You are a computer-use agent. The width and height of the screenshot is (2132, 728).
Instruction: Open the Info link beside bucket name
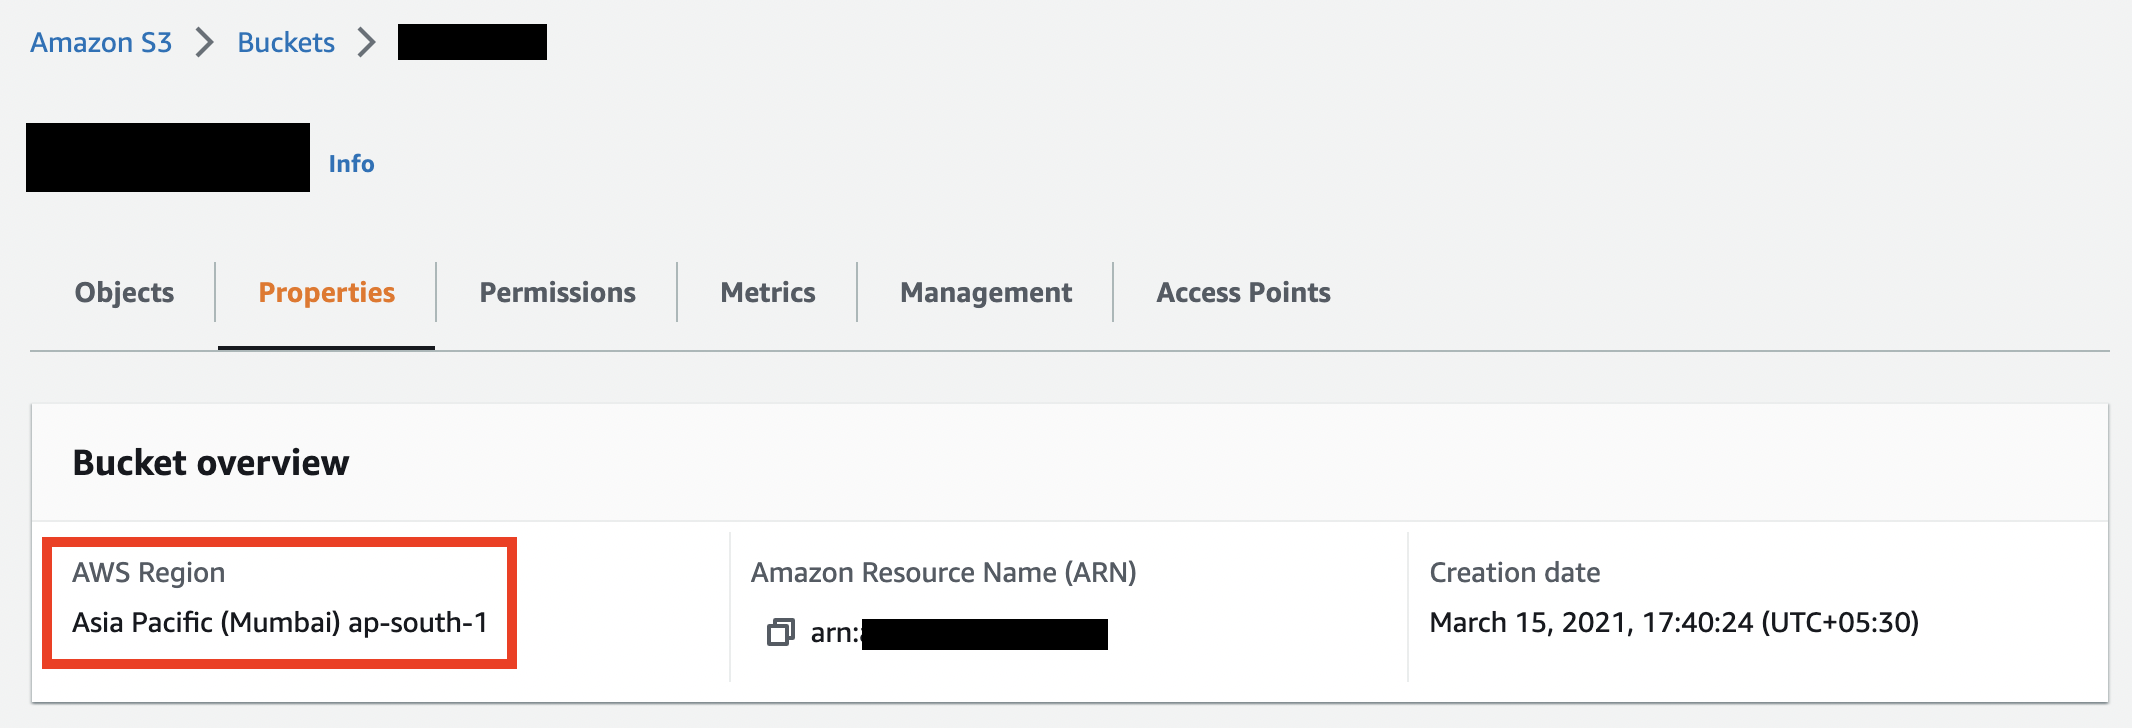point(351,163)
